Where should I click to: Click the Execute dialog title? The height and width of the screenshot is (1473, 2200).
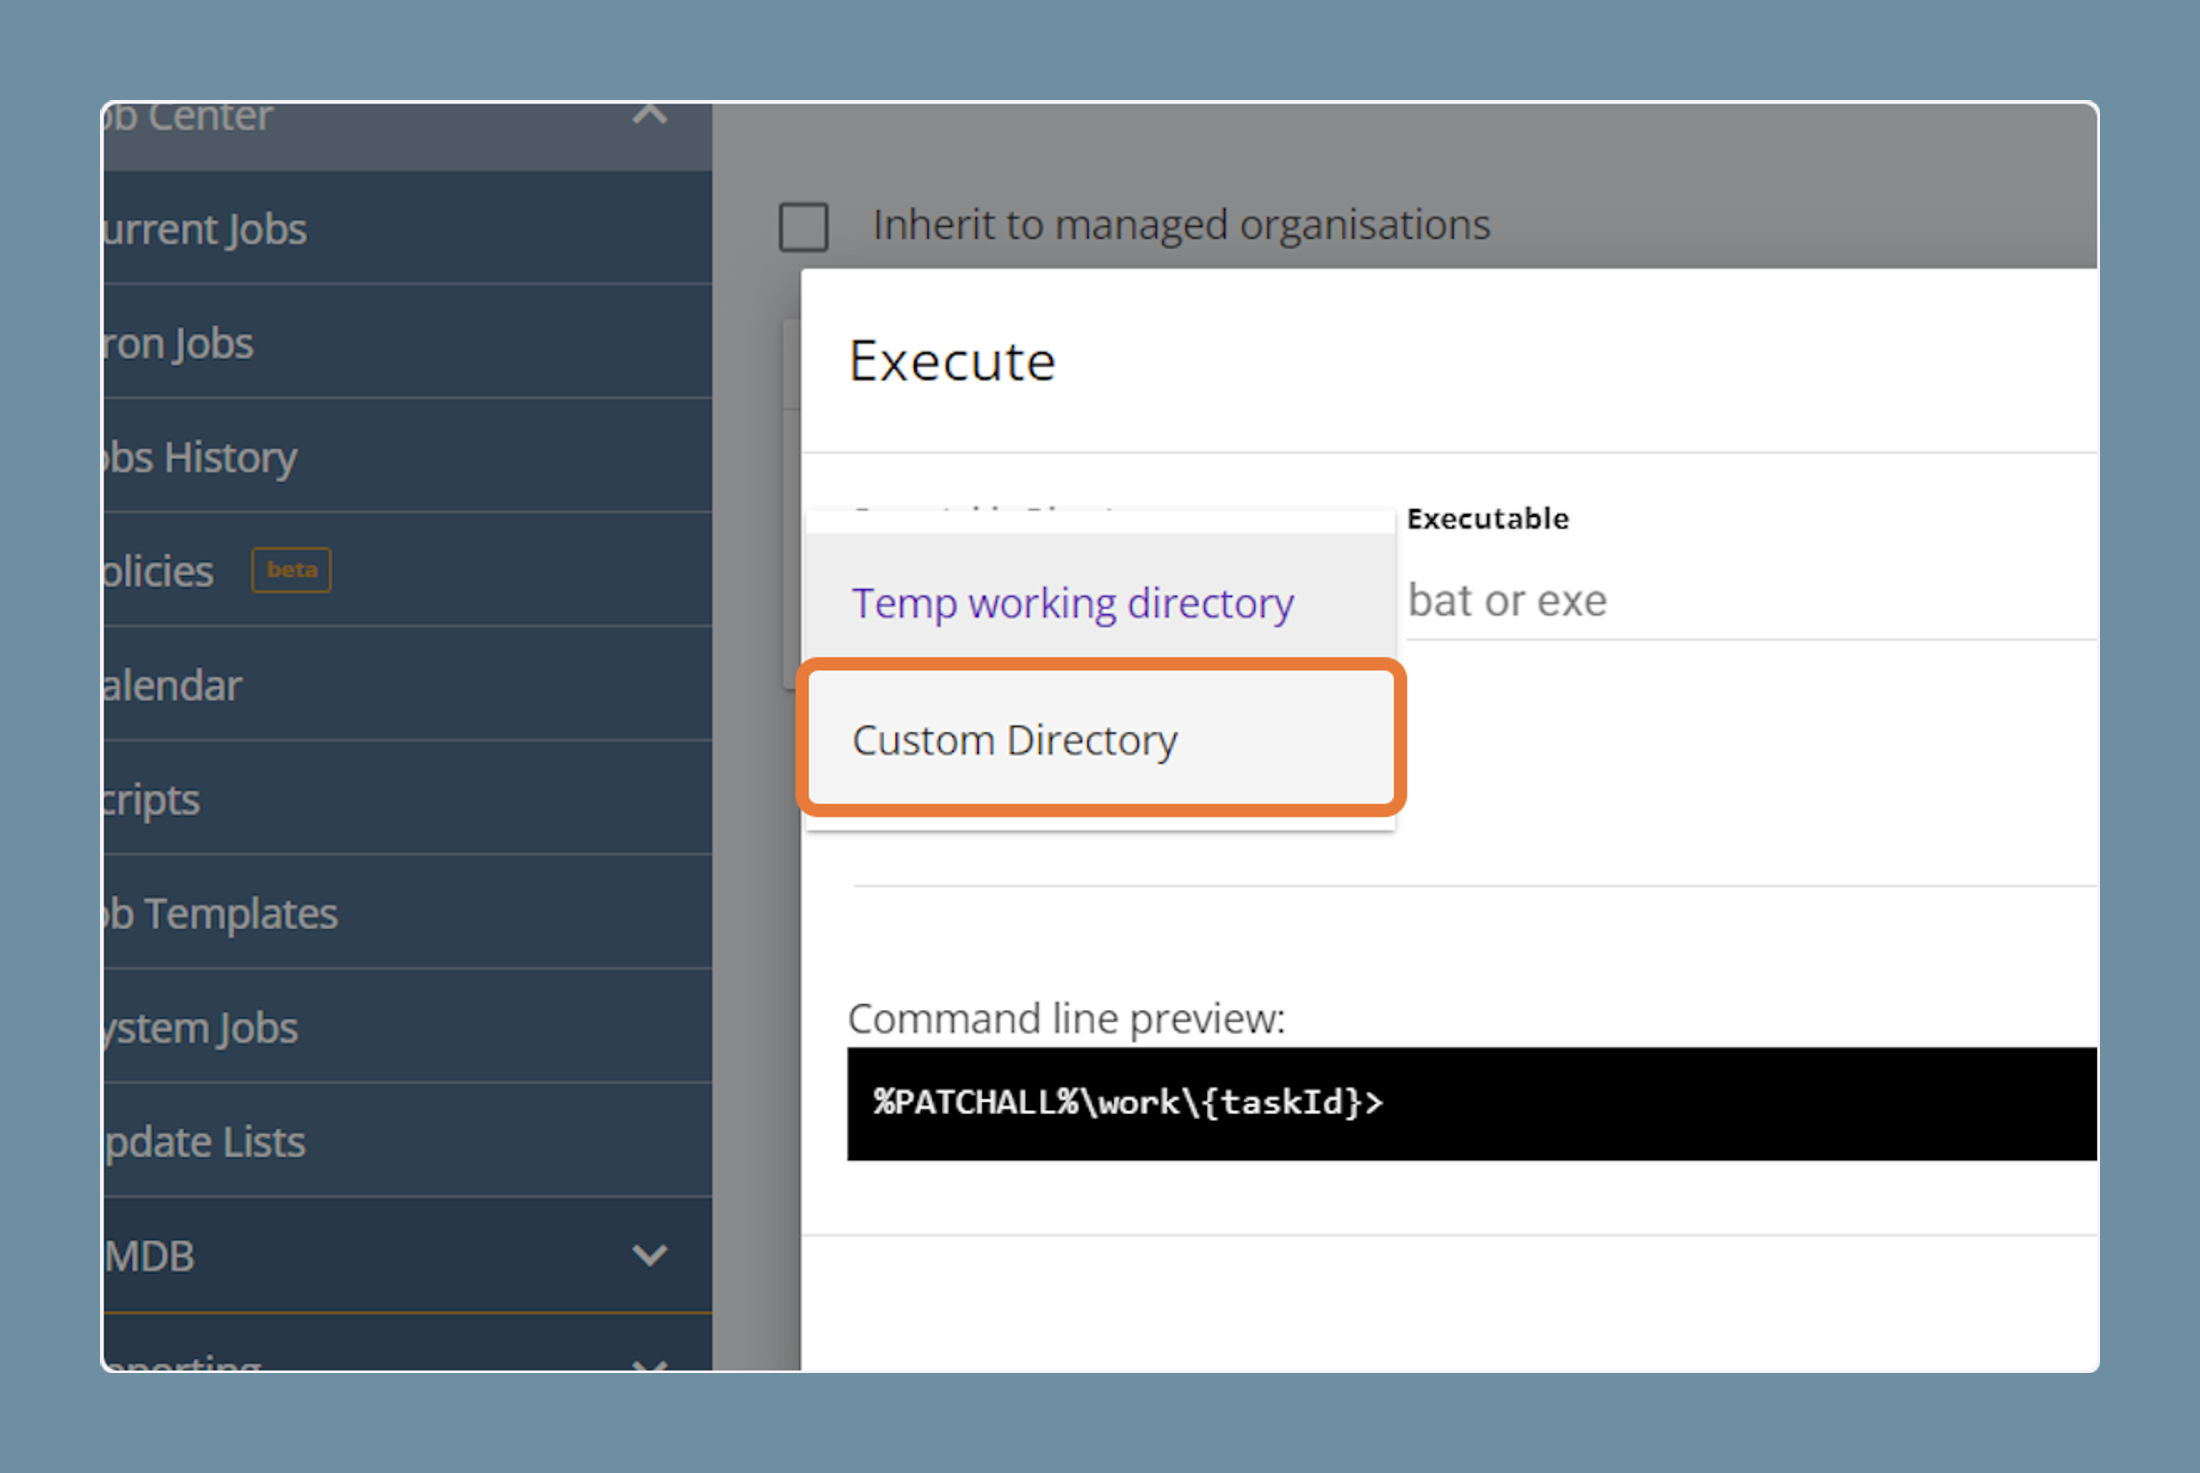(x=952, y=360)
